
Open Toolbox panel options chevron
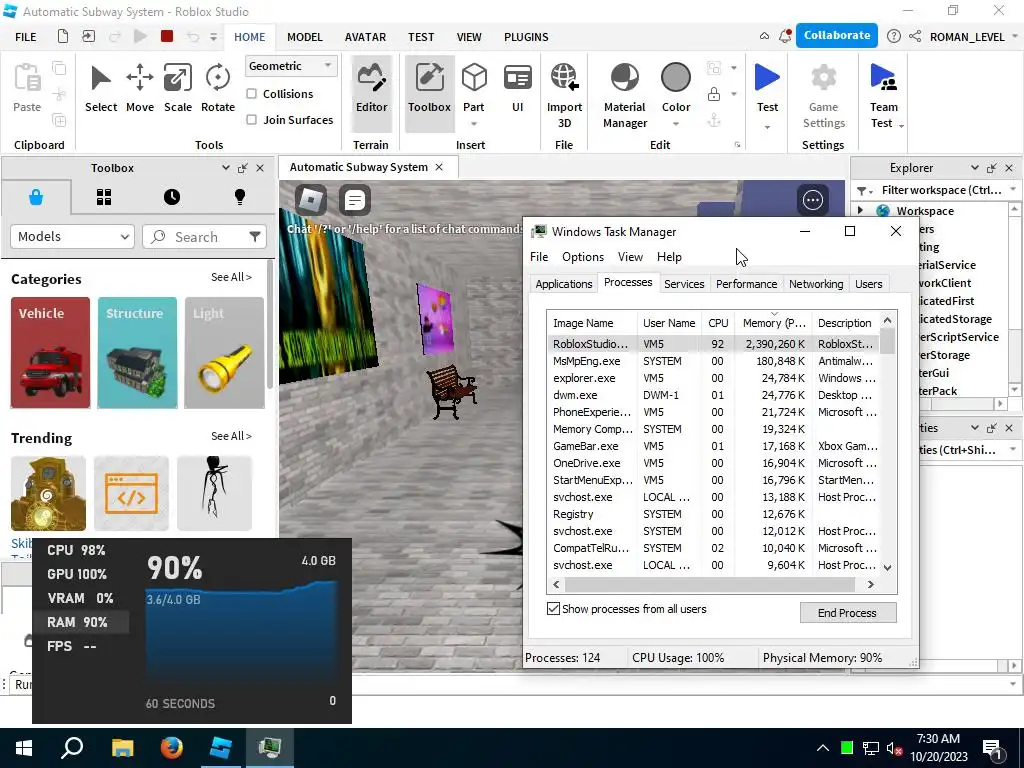point(225,168)
